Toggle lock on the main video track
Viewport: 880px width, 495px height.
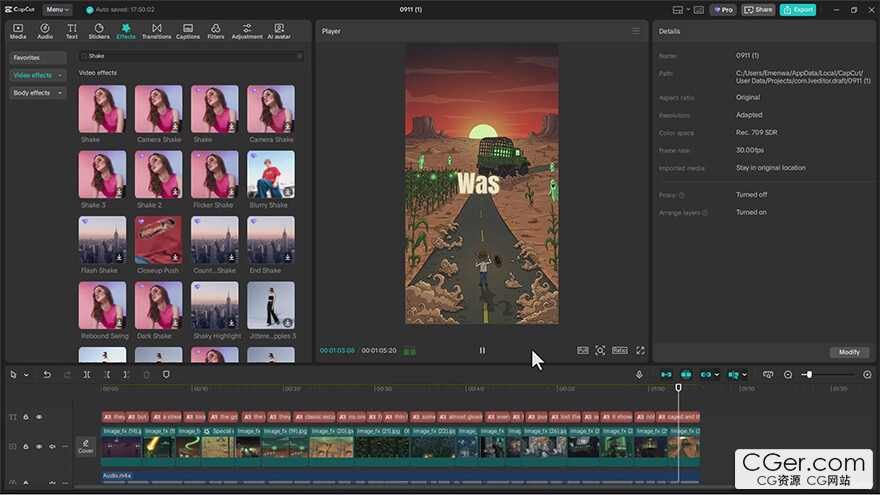(26, 446)
